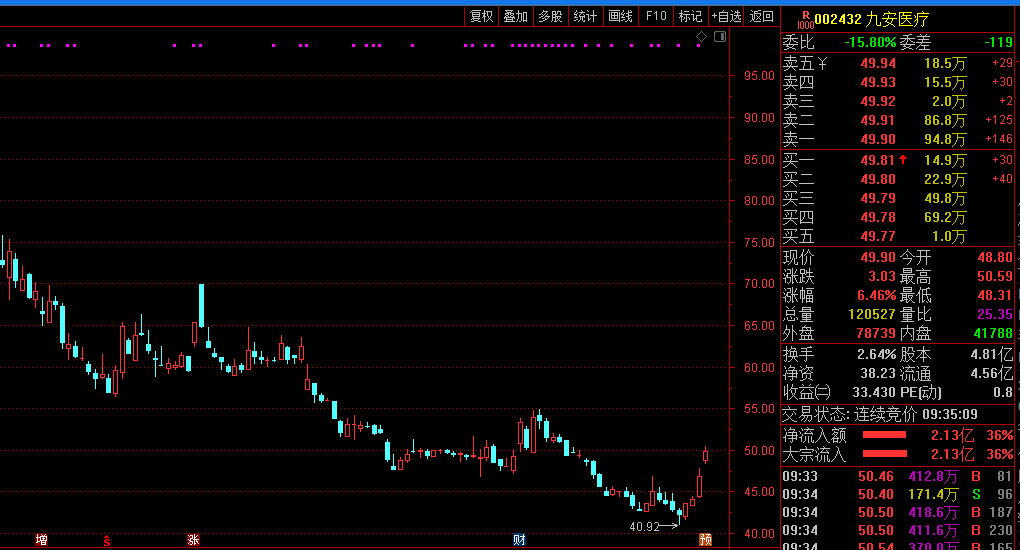
Task: Click the R 1000 badge beside stock code
Action: (x=804, y=19)
